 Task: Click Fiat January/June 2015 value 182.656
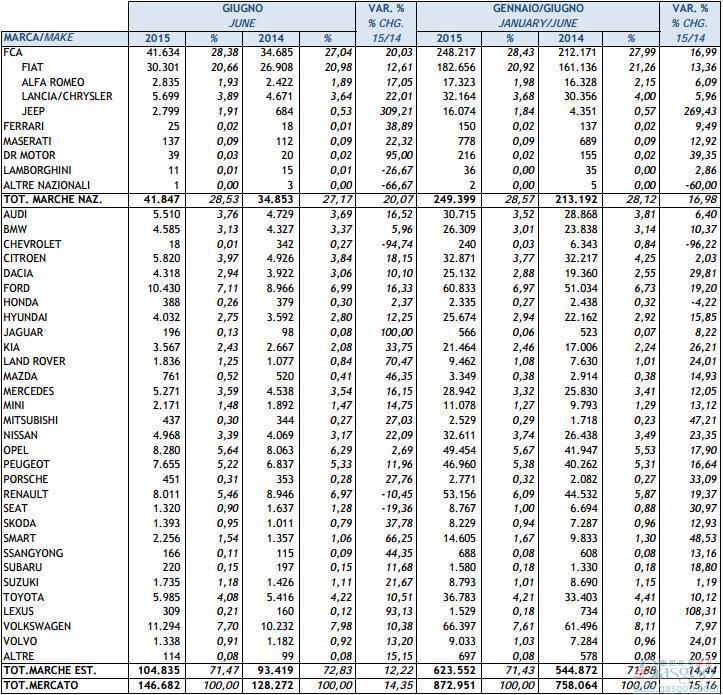tap(456, 67)
